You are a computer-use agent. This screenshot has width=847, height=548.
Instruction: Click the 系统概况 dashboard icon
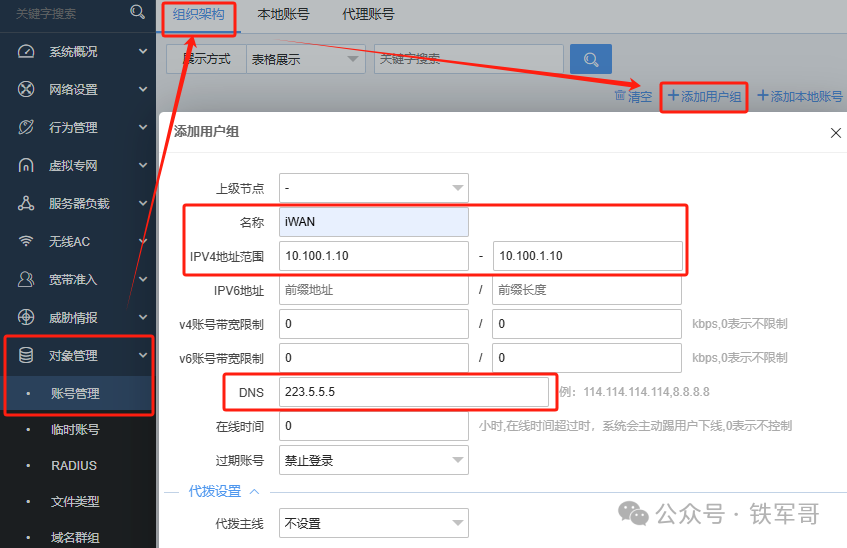pyautogui.click(x=26, y=51)
